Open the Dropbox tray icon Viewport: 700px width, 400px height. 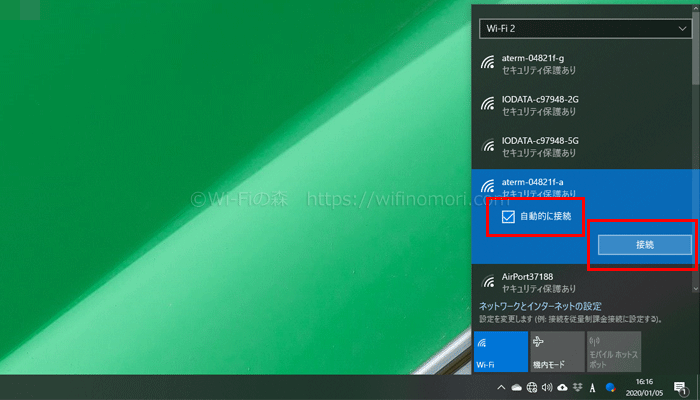click(x=578, y=387)
